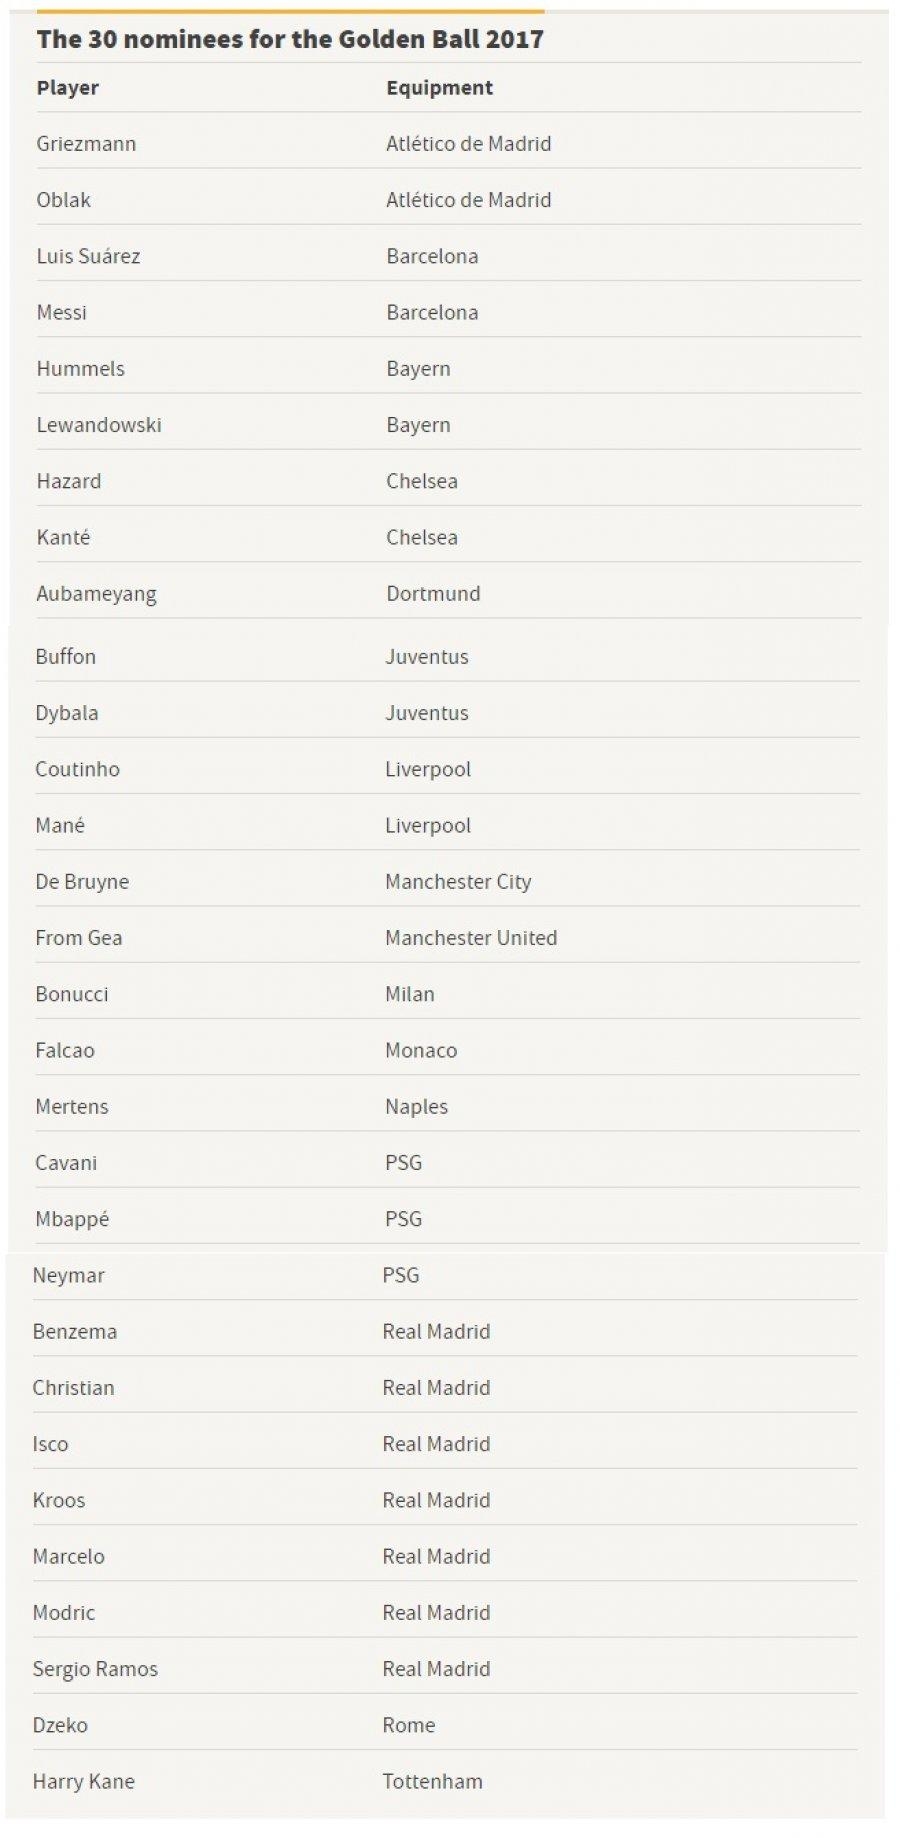Select the Manchester United team cell
This screenshot has width=900, height=1838.
click(471, 938)
